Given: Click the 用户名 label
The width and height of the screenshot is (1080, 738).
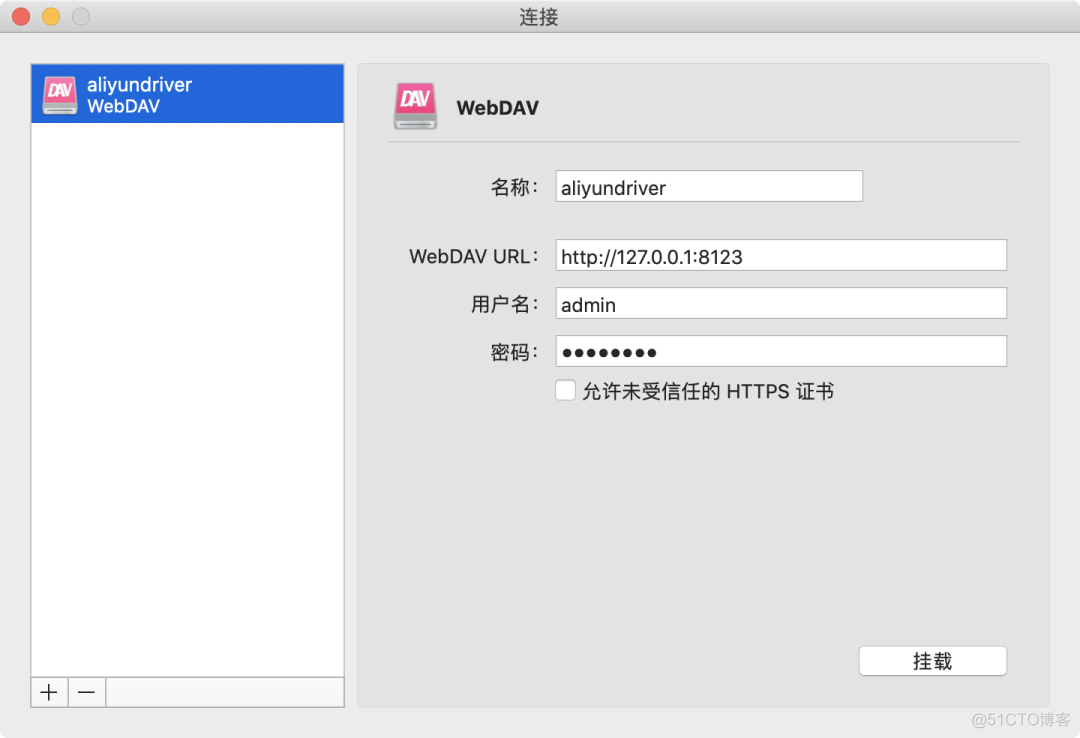Looking at the screenshot, I should coord(504,304).
